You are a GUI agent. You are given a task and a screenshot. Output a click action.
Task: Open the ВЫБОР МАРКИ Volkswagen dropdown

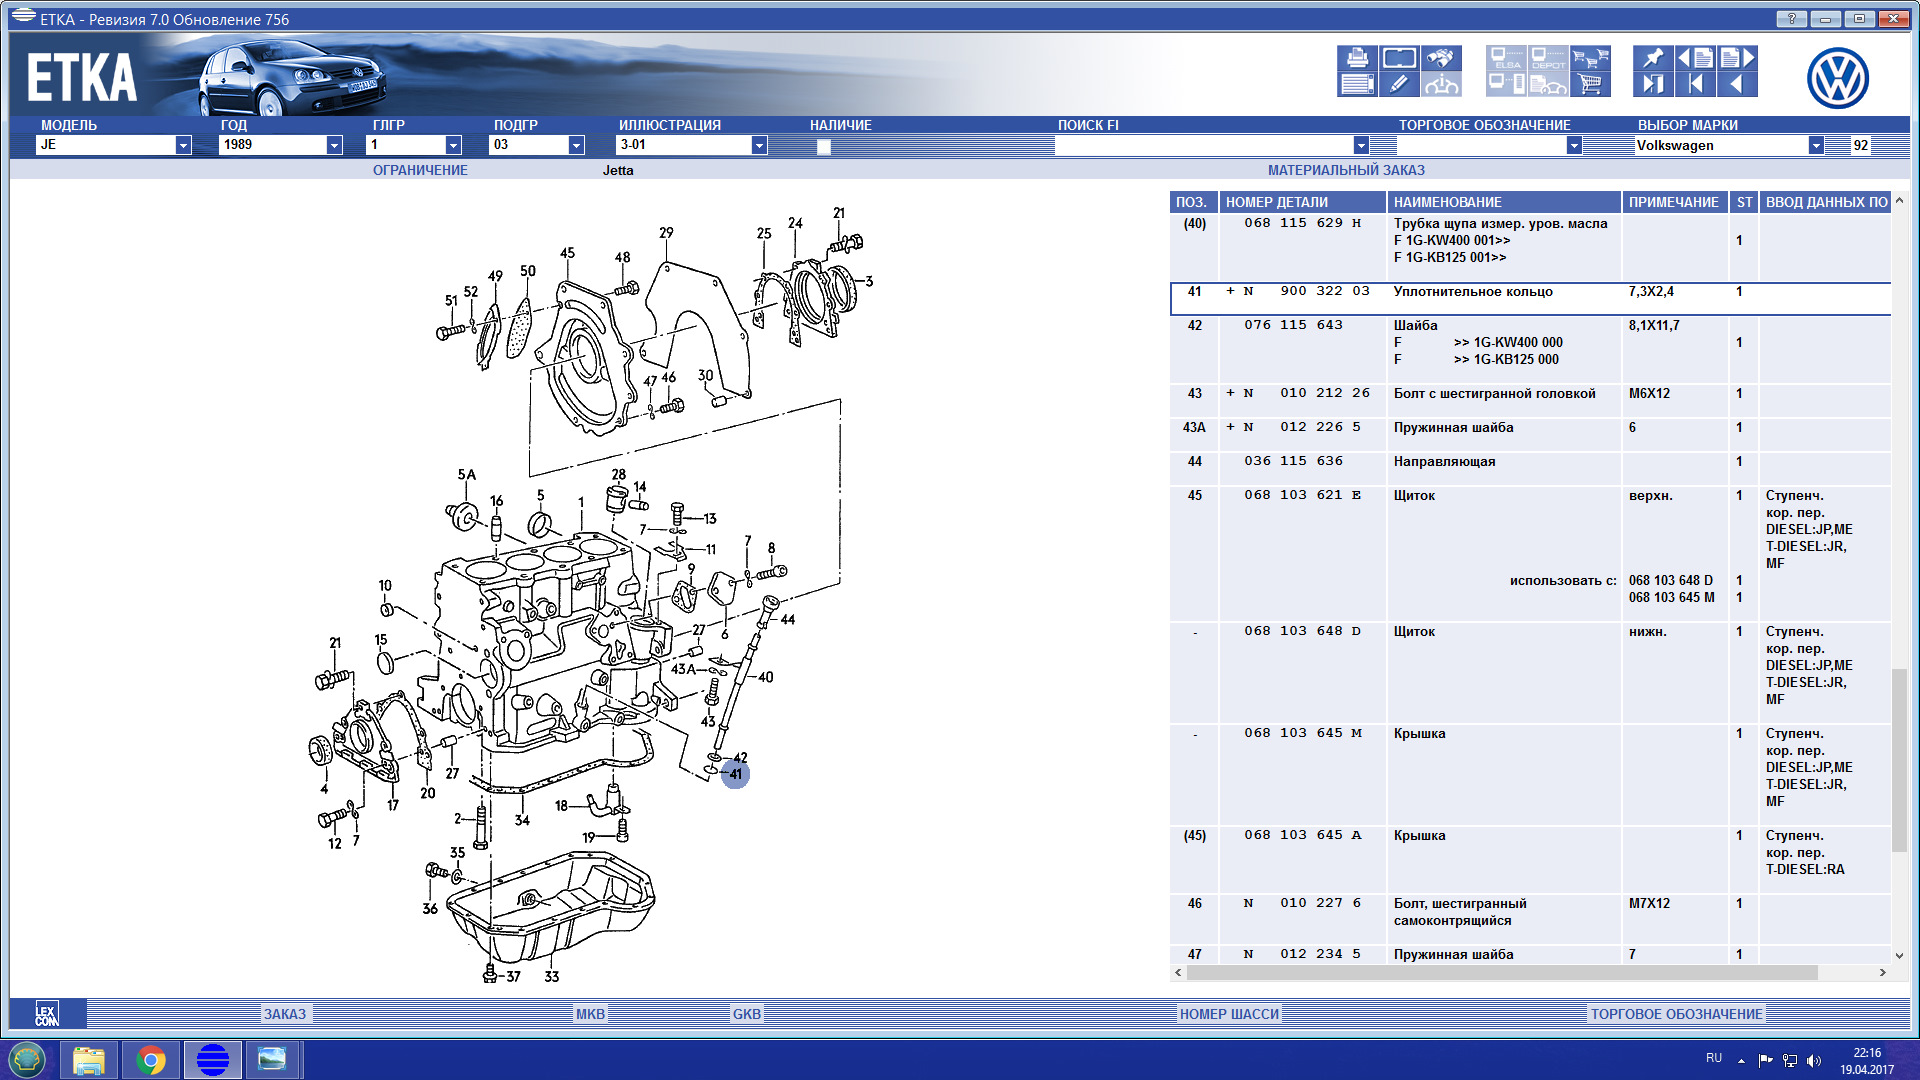tap(1815, 145)
